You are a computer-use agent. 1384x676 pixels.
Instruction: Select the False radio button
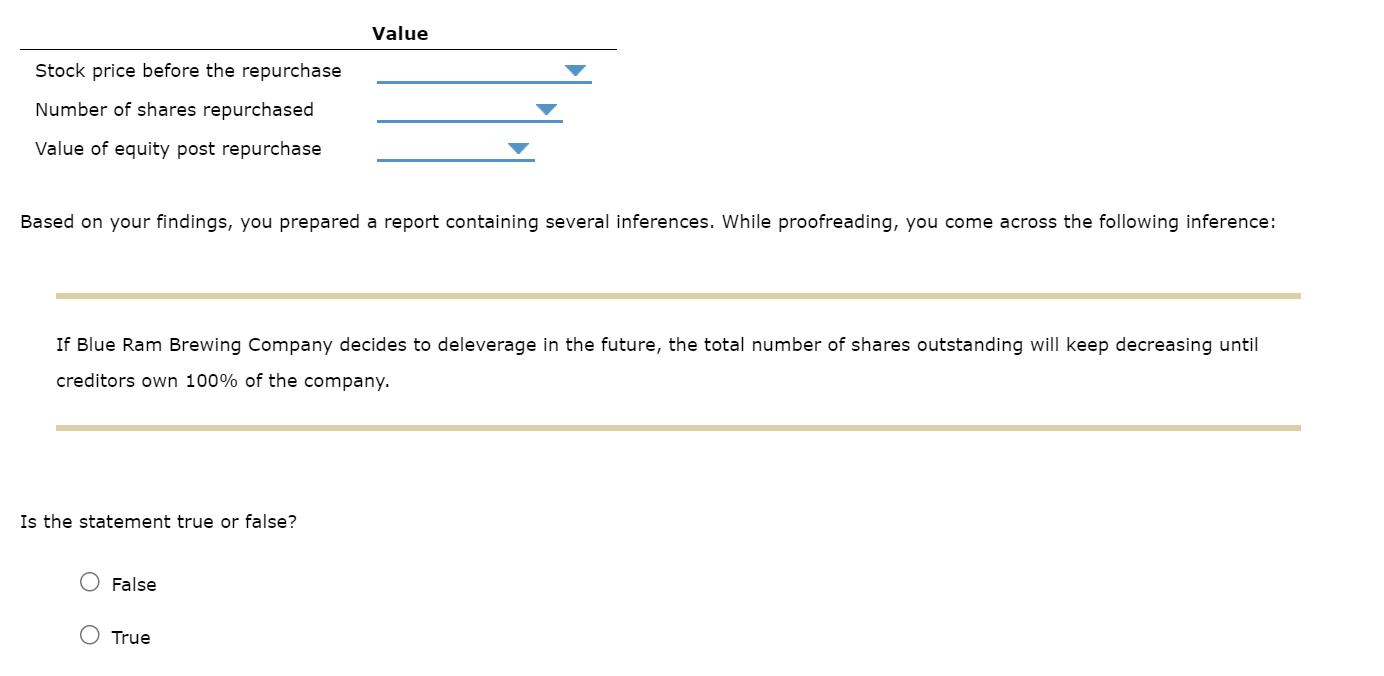click(x=89, y=581)
